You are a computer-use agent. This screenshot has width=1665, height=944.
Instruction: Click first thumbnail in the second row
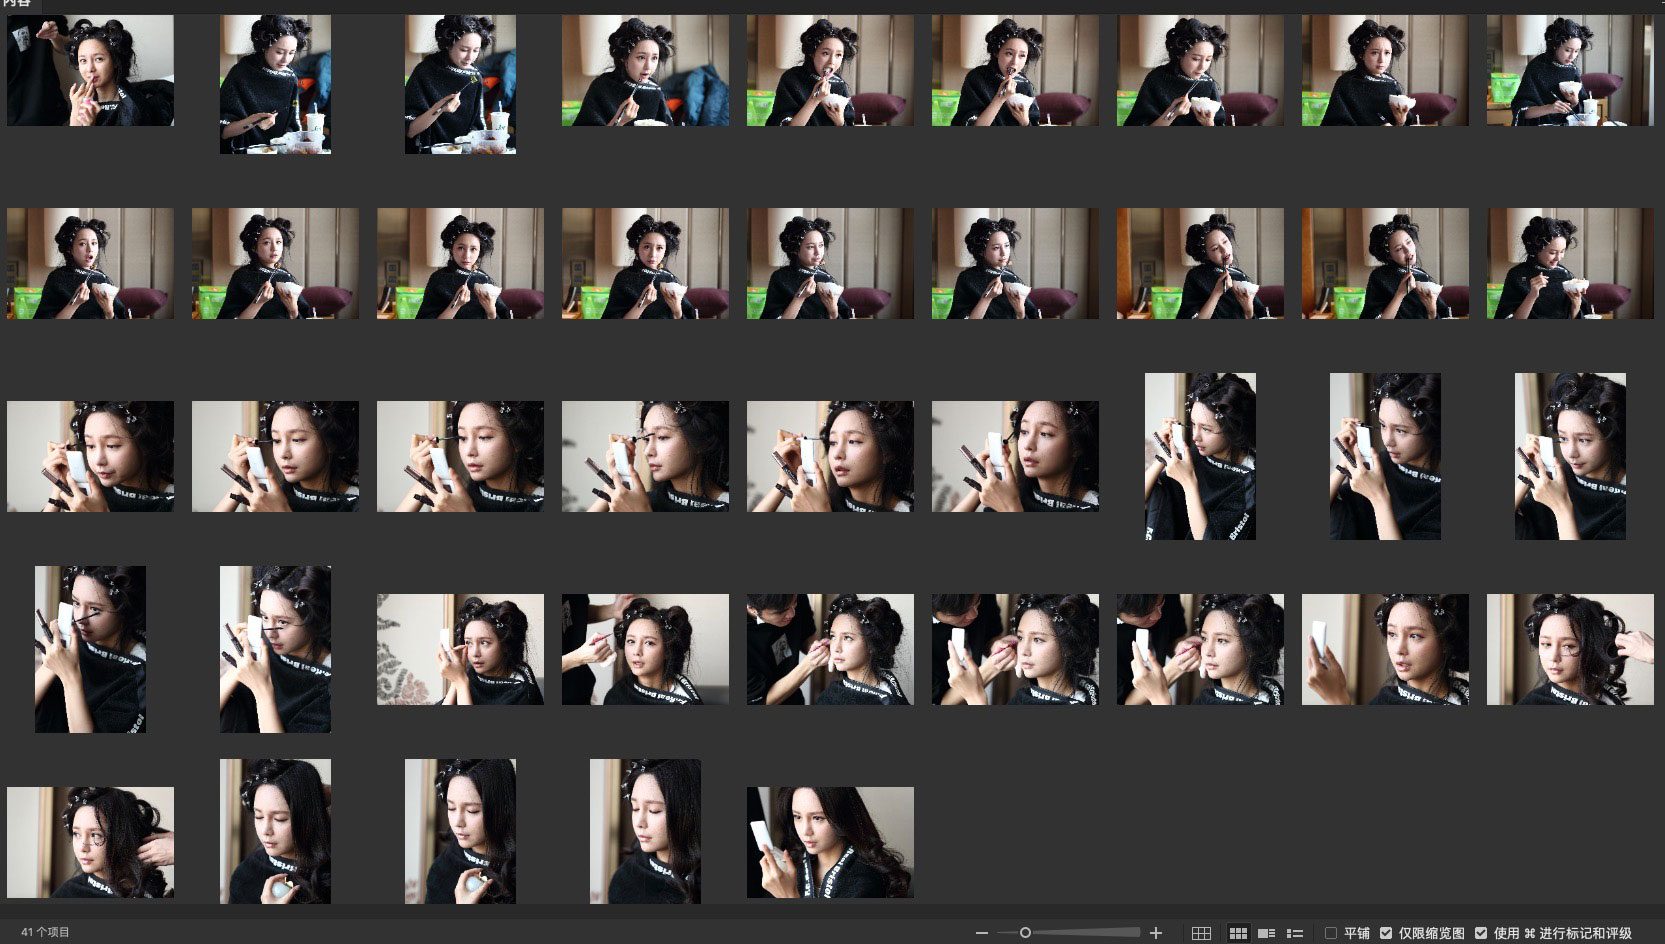[90, 263]
